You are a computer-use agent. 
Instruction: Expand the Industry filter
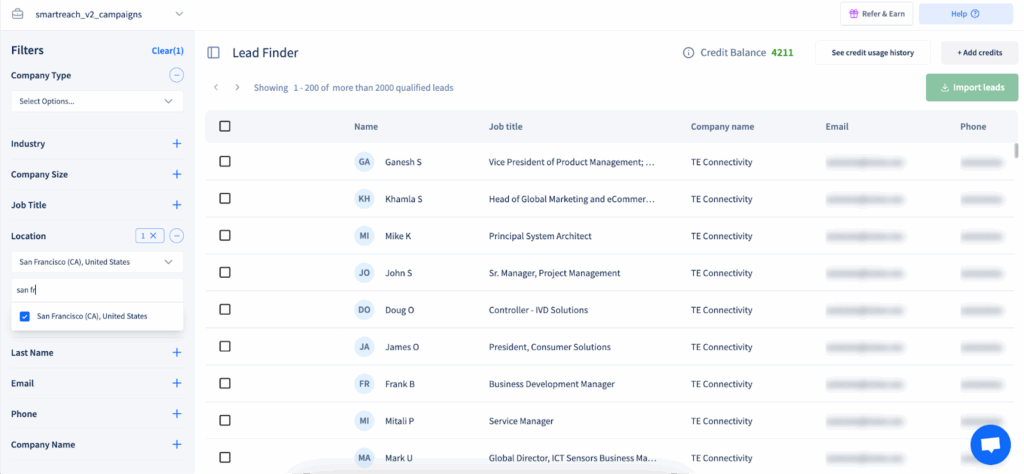(x=176, y=144)
